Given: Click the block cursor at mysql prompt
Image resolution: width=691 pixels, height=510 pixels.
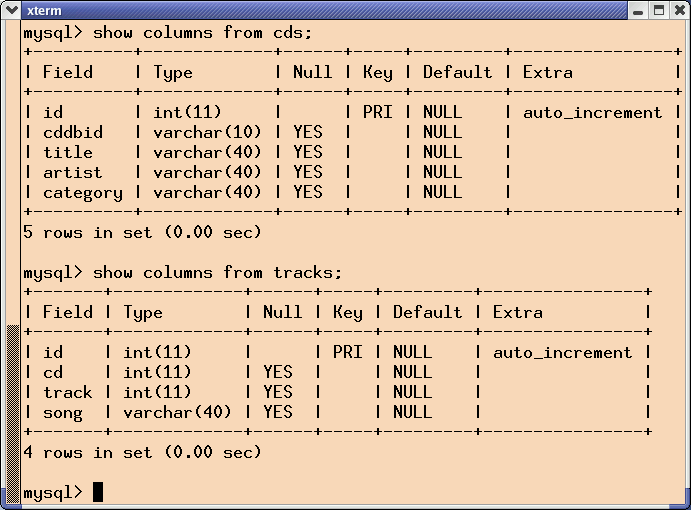Looking at the screenshot, I should click(x=98, y=491).
